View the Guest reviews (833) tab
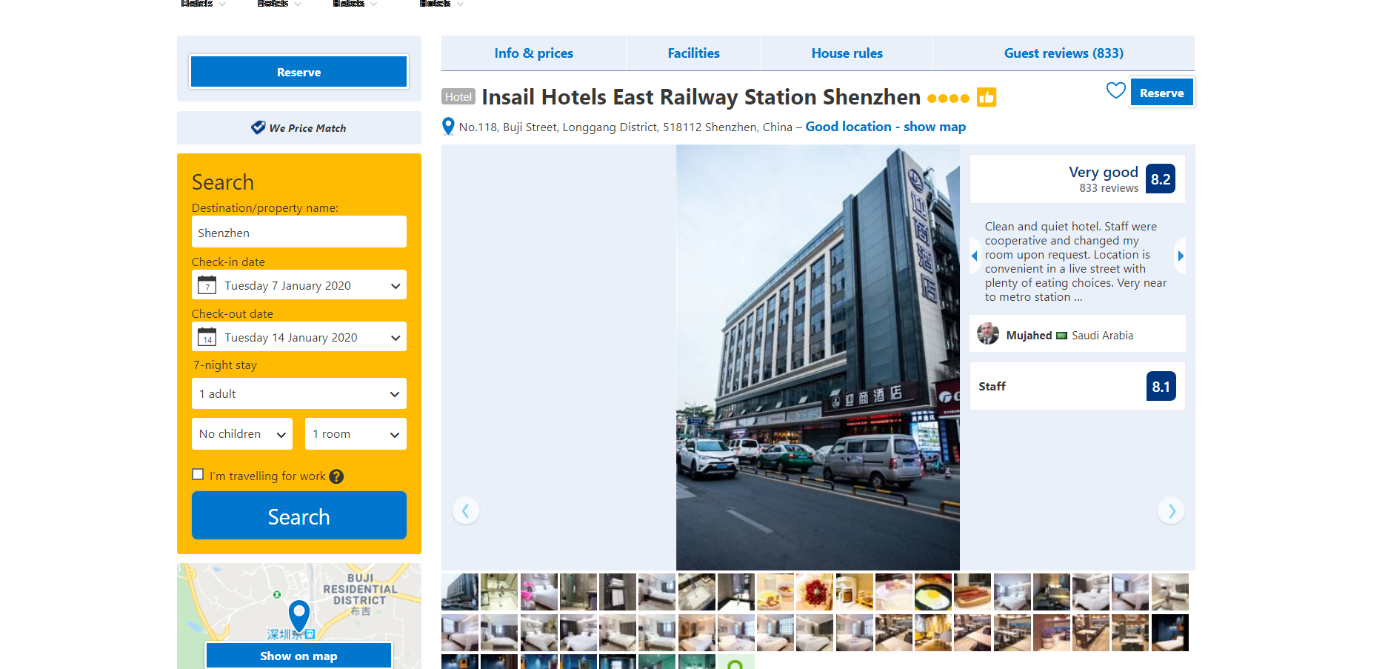 pyautogui.click(x=1064, y=53)
